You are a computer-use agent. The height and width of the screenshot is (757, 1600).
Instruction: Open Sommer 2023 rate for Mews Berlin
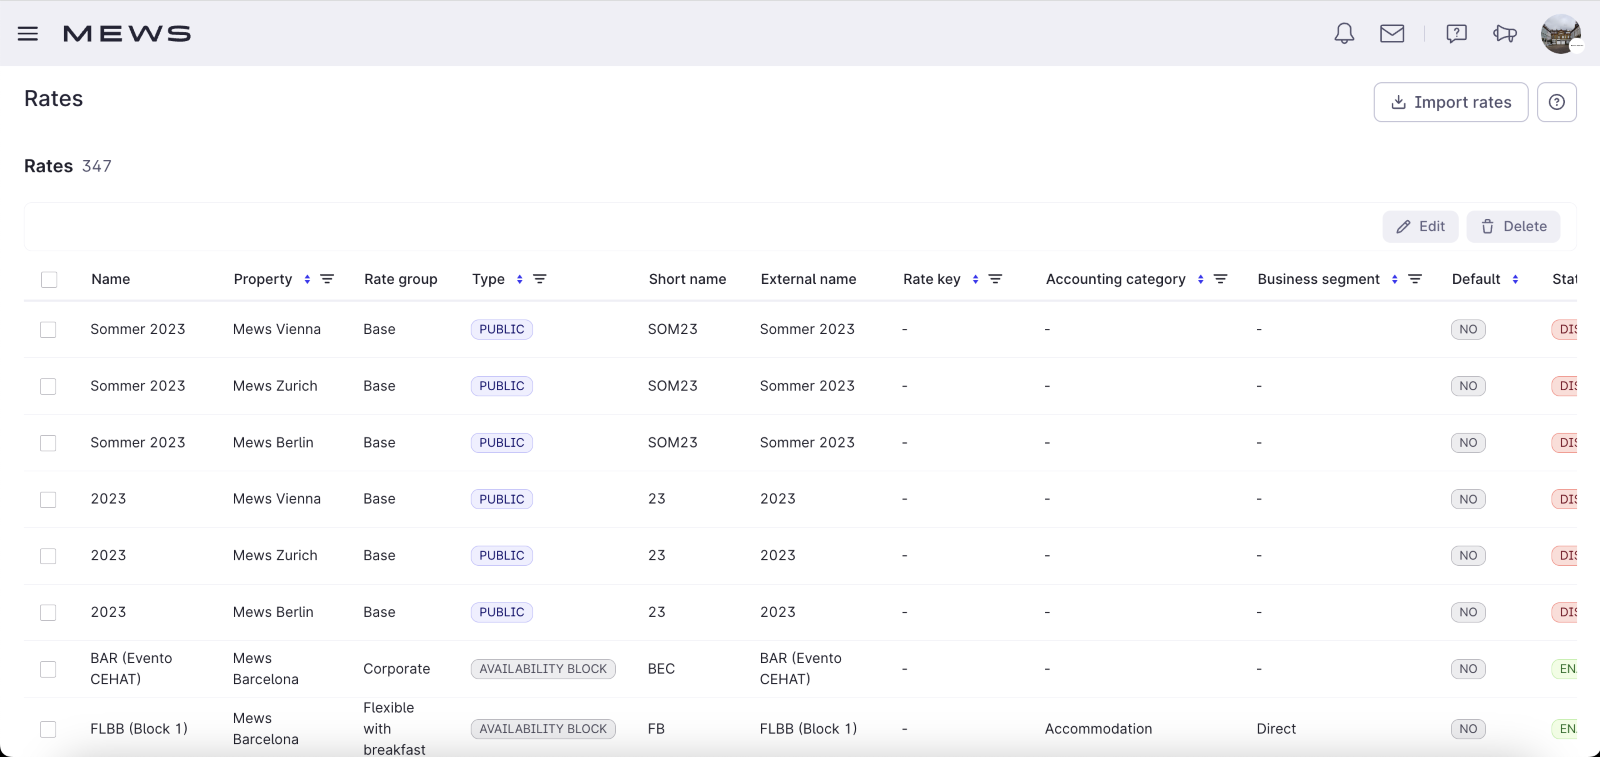[x=138, y=442]
